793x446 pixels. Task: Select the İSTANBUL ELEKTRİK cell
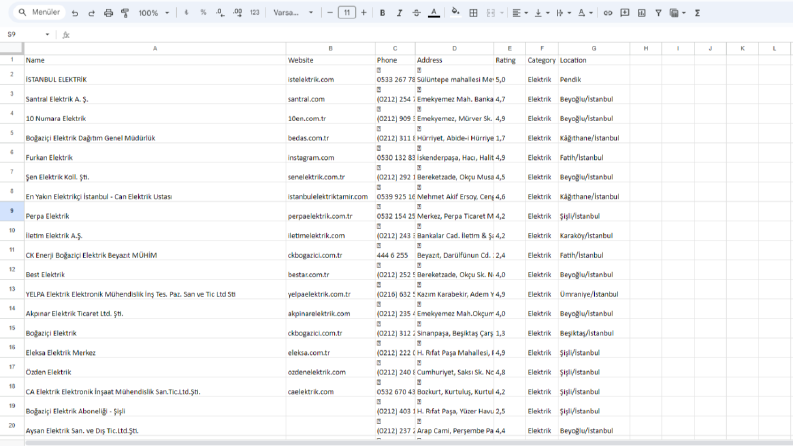[x=155, y=75]
